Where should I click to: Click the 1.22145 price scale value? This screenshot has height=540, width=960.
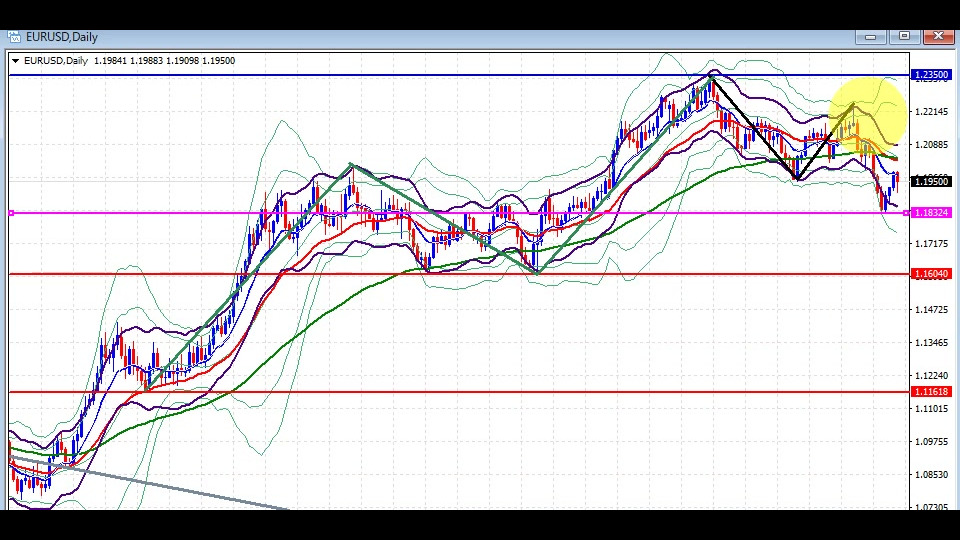click(931, 111)
